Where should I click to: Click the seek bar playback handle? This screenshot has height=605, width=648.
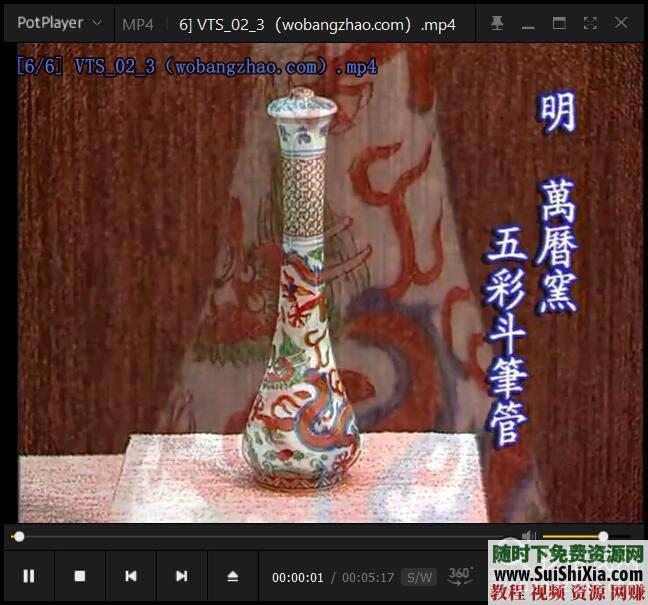click(19, 536)
